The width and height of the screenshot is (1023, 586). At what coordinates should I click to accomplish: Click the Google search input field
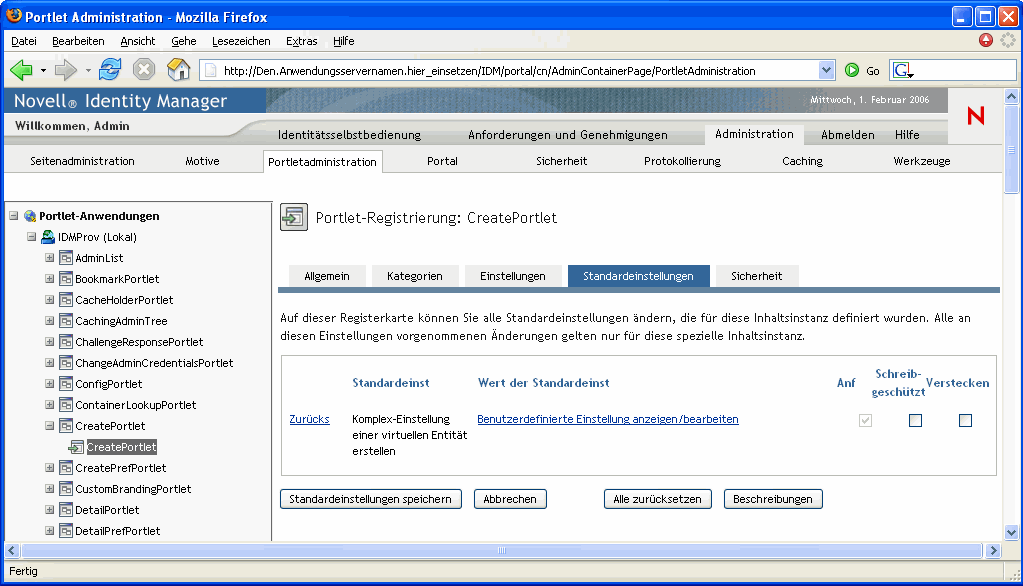(x=966, y=70)
